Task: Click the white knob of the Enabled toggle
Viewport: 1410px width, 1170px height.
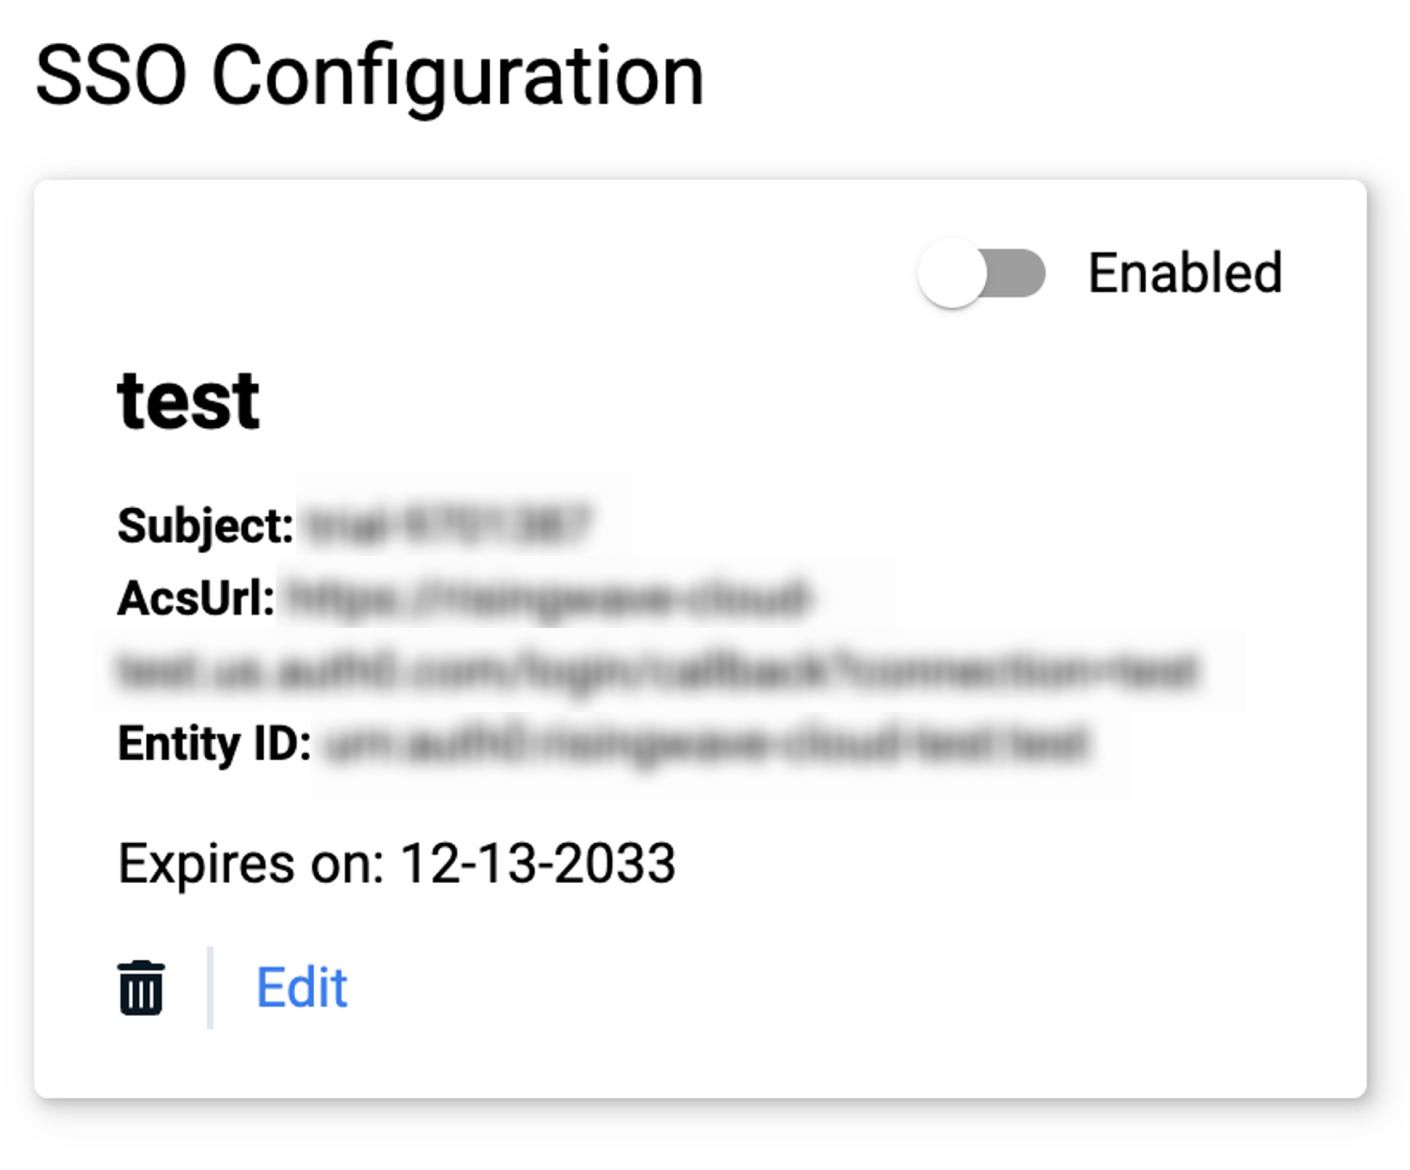Action: click(x=952, y=273)
